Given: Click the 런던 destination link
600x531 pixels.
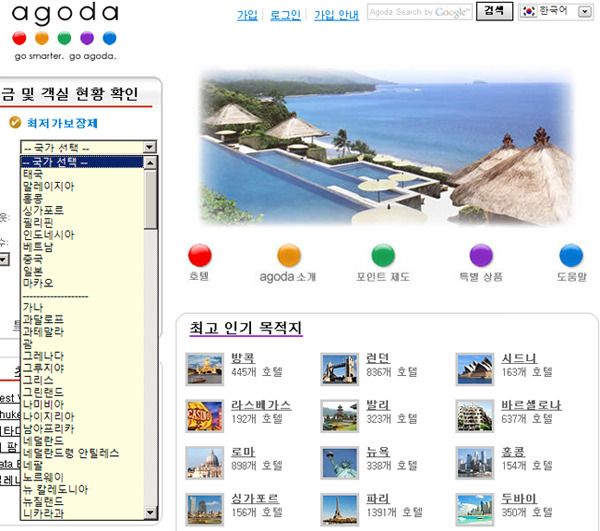Looking at the screenshot, I should click(378, 358).
